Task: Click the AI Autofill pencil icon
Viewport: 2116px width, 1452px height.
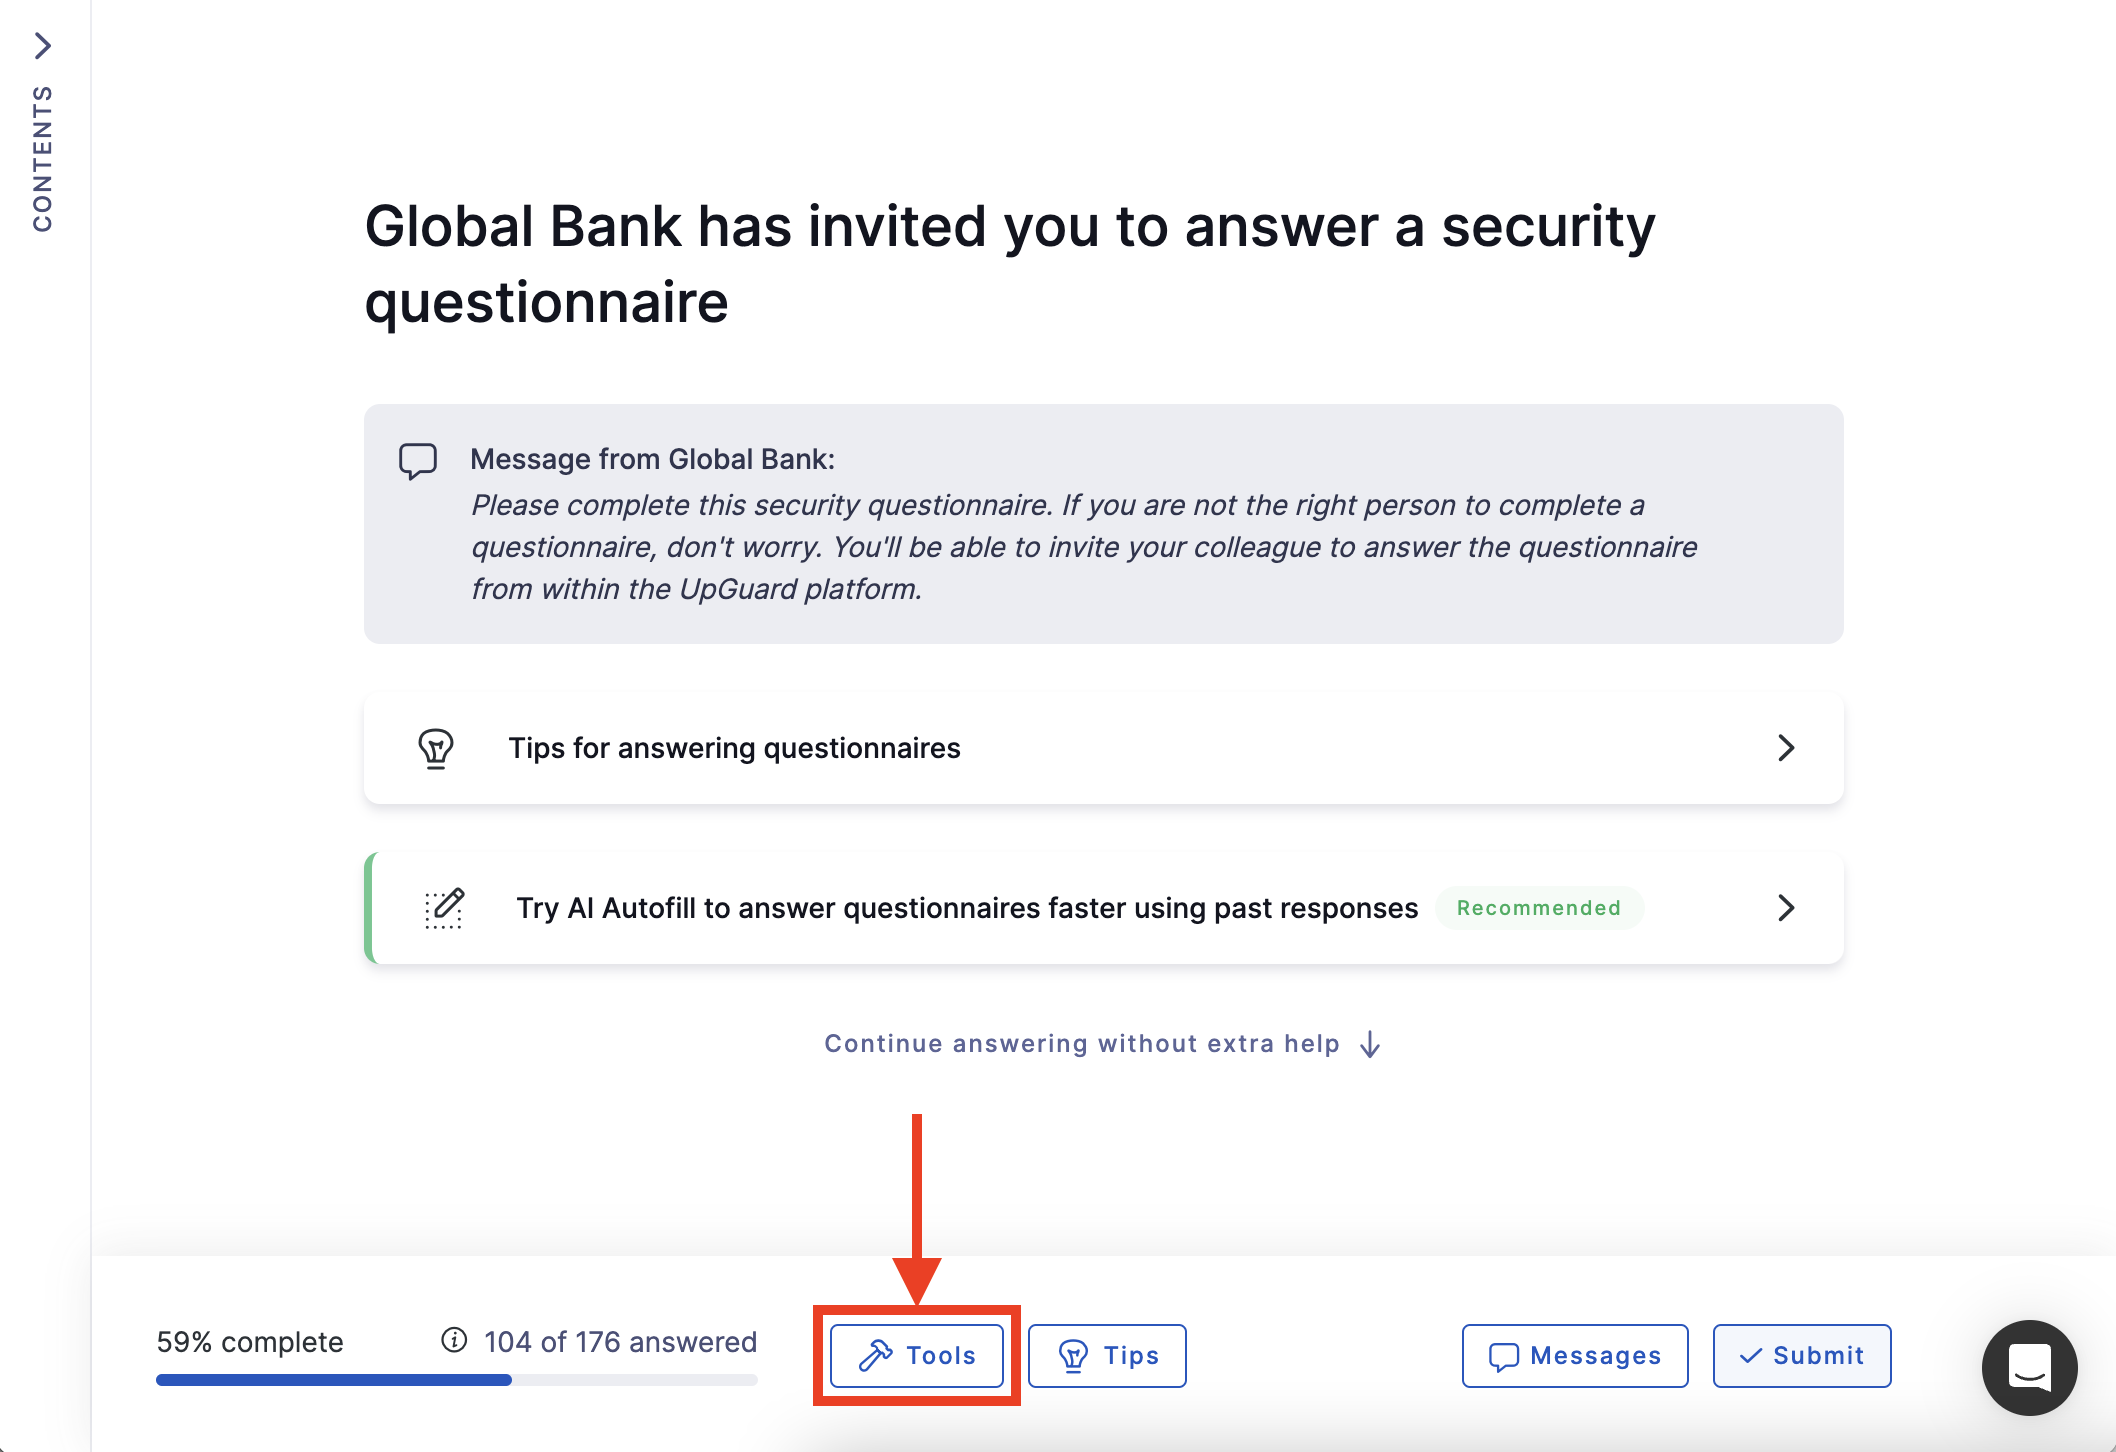Action: tap(444, 908)
